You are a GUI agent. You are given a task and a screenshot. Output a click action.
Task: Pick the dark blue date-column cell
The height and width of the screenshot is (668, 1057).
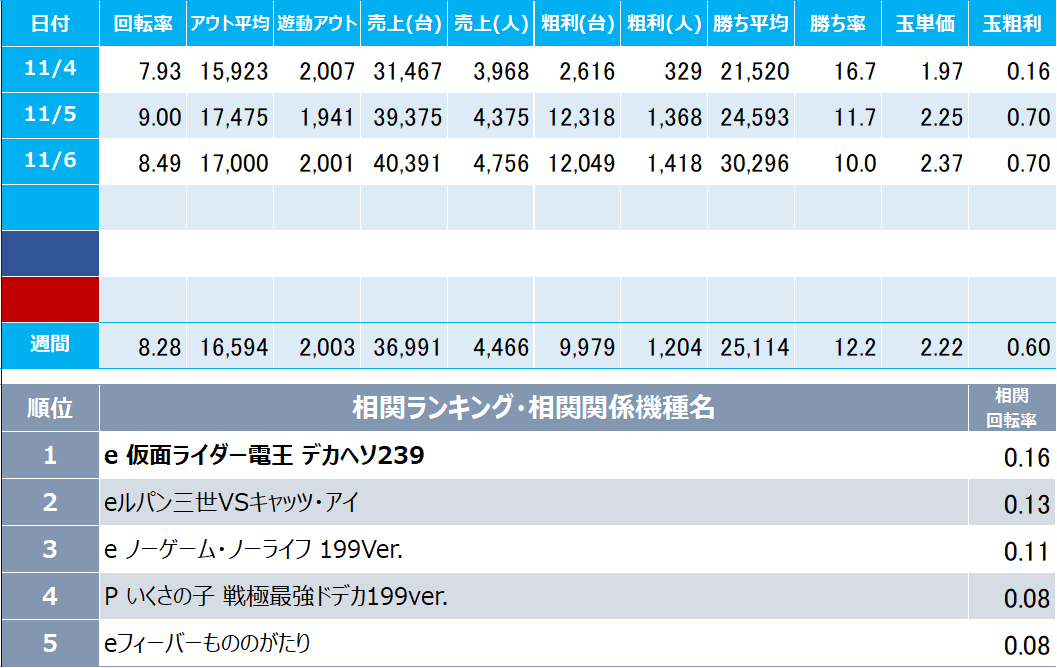coord(50,254)
